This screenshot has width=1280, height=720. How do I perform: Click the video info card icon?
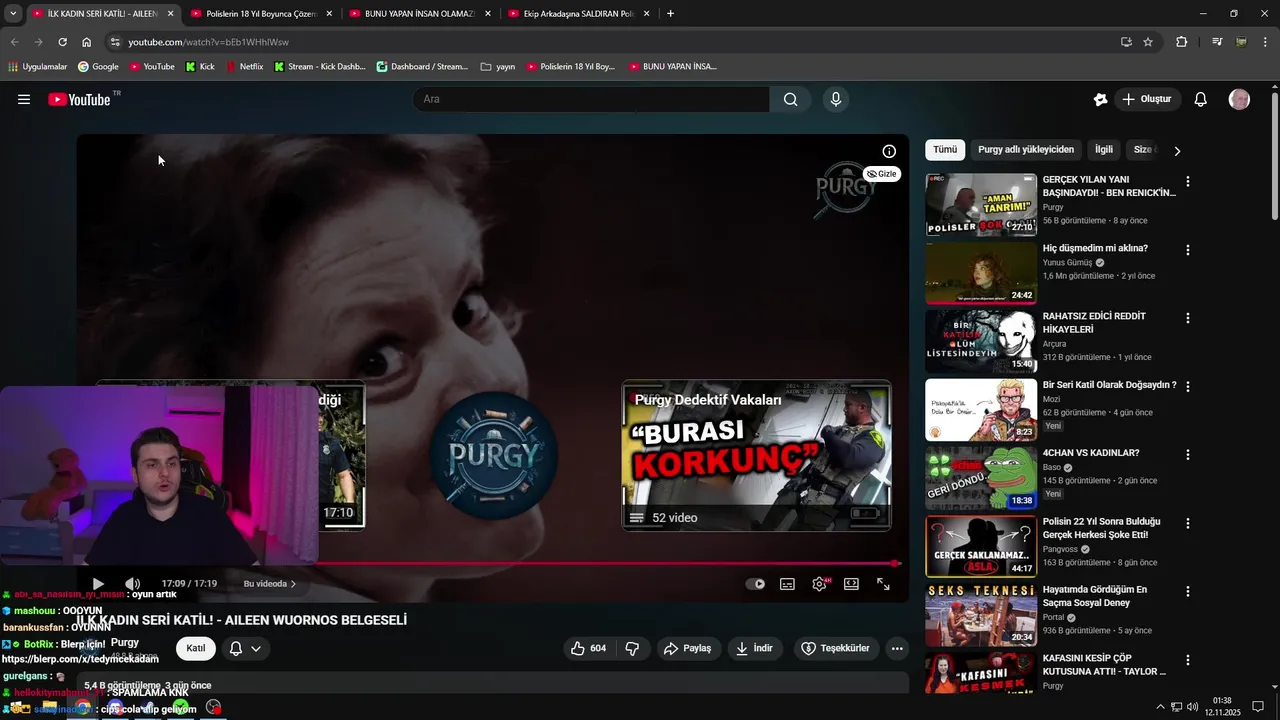point(889,151)
